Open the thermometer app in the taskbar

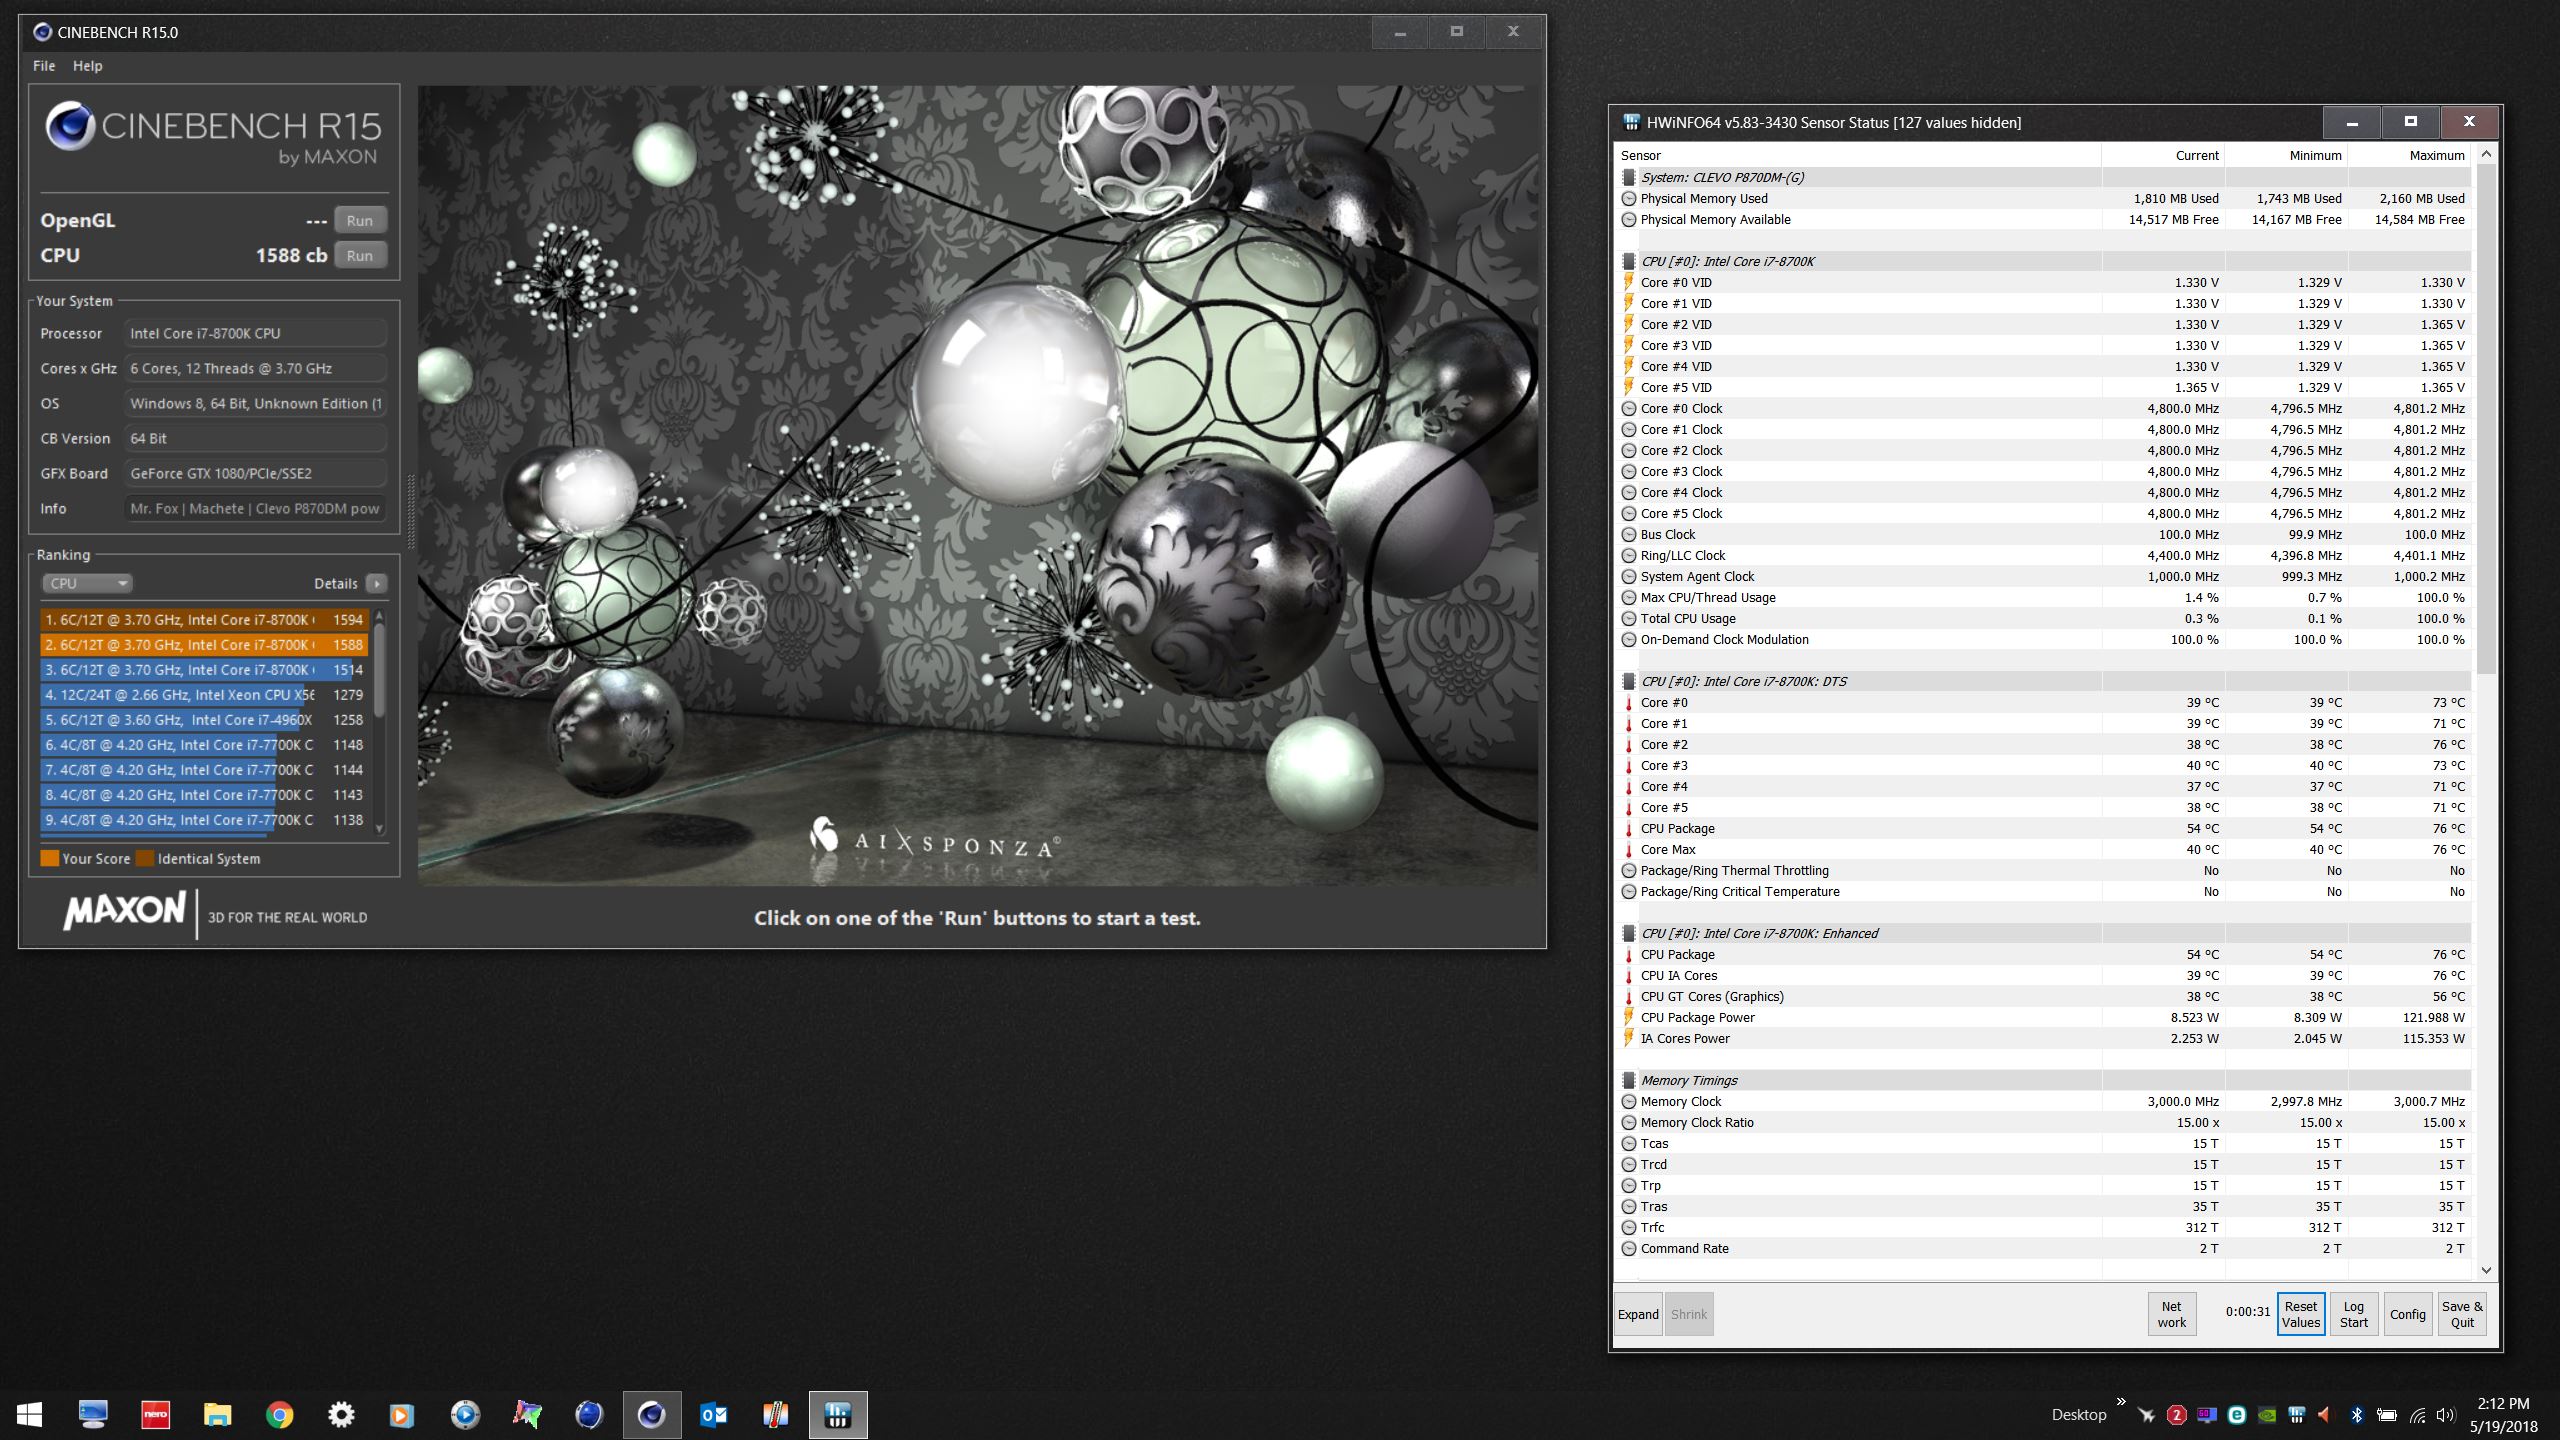coord(775,1414)
